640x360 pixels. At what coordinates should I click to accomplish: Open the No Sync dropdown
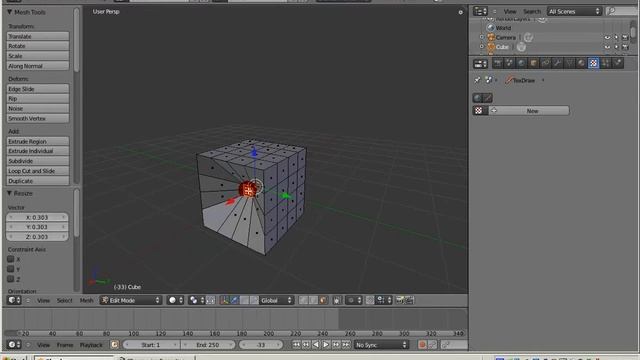point(381,345)
